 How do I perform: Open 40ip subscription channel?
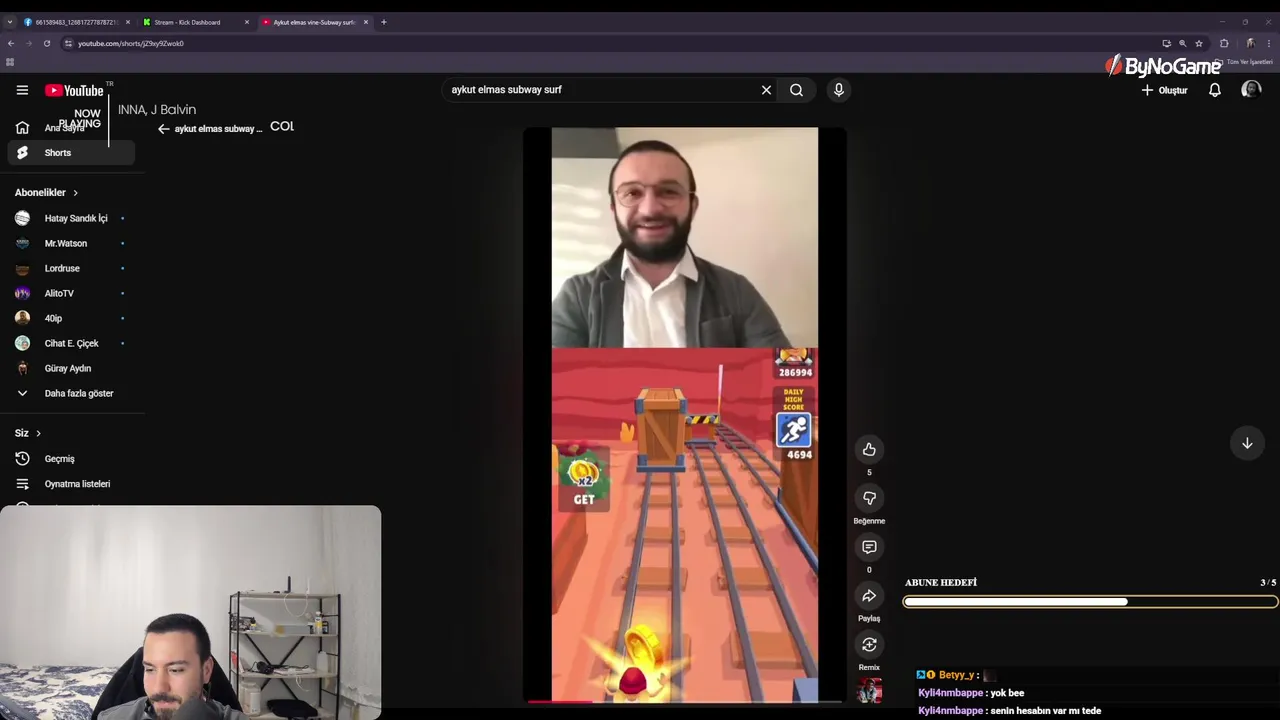71,318
